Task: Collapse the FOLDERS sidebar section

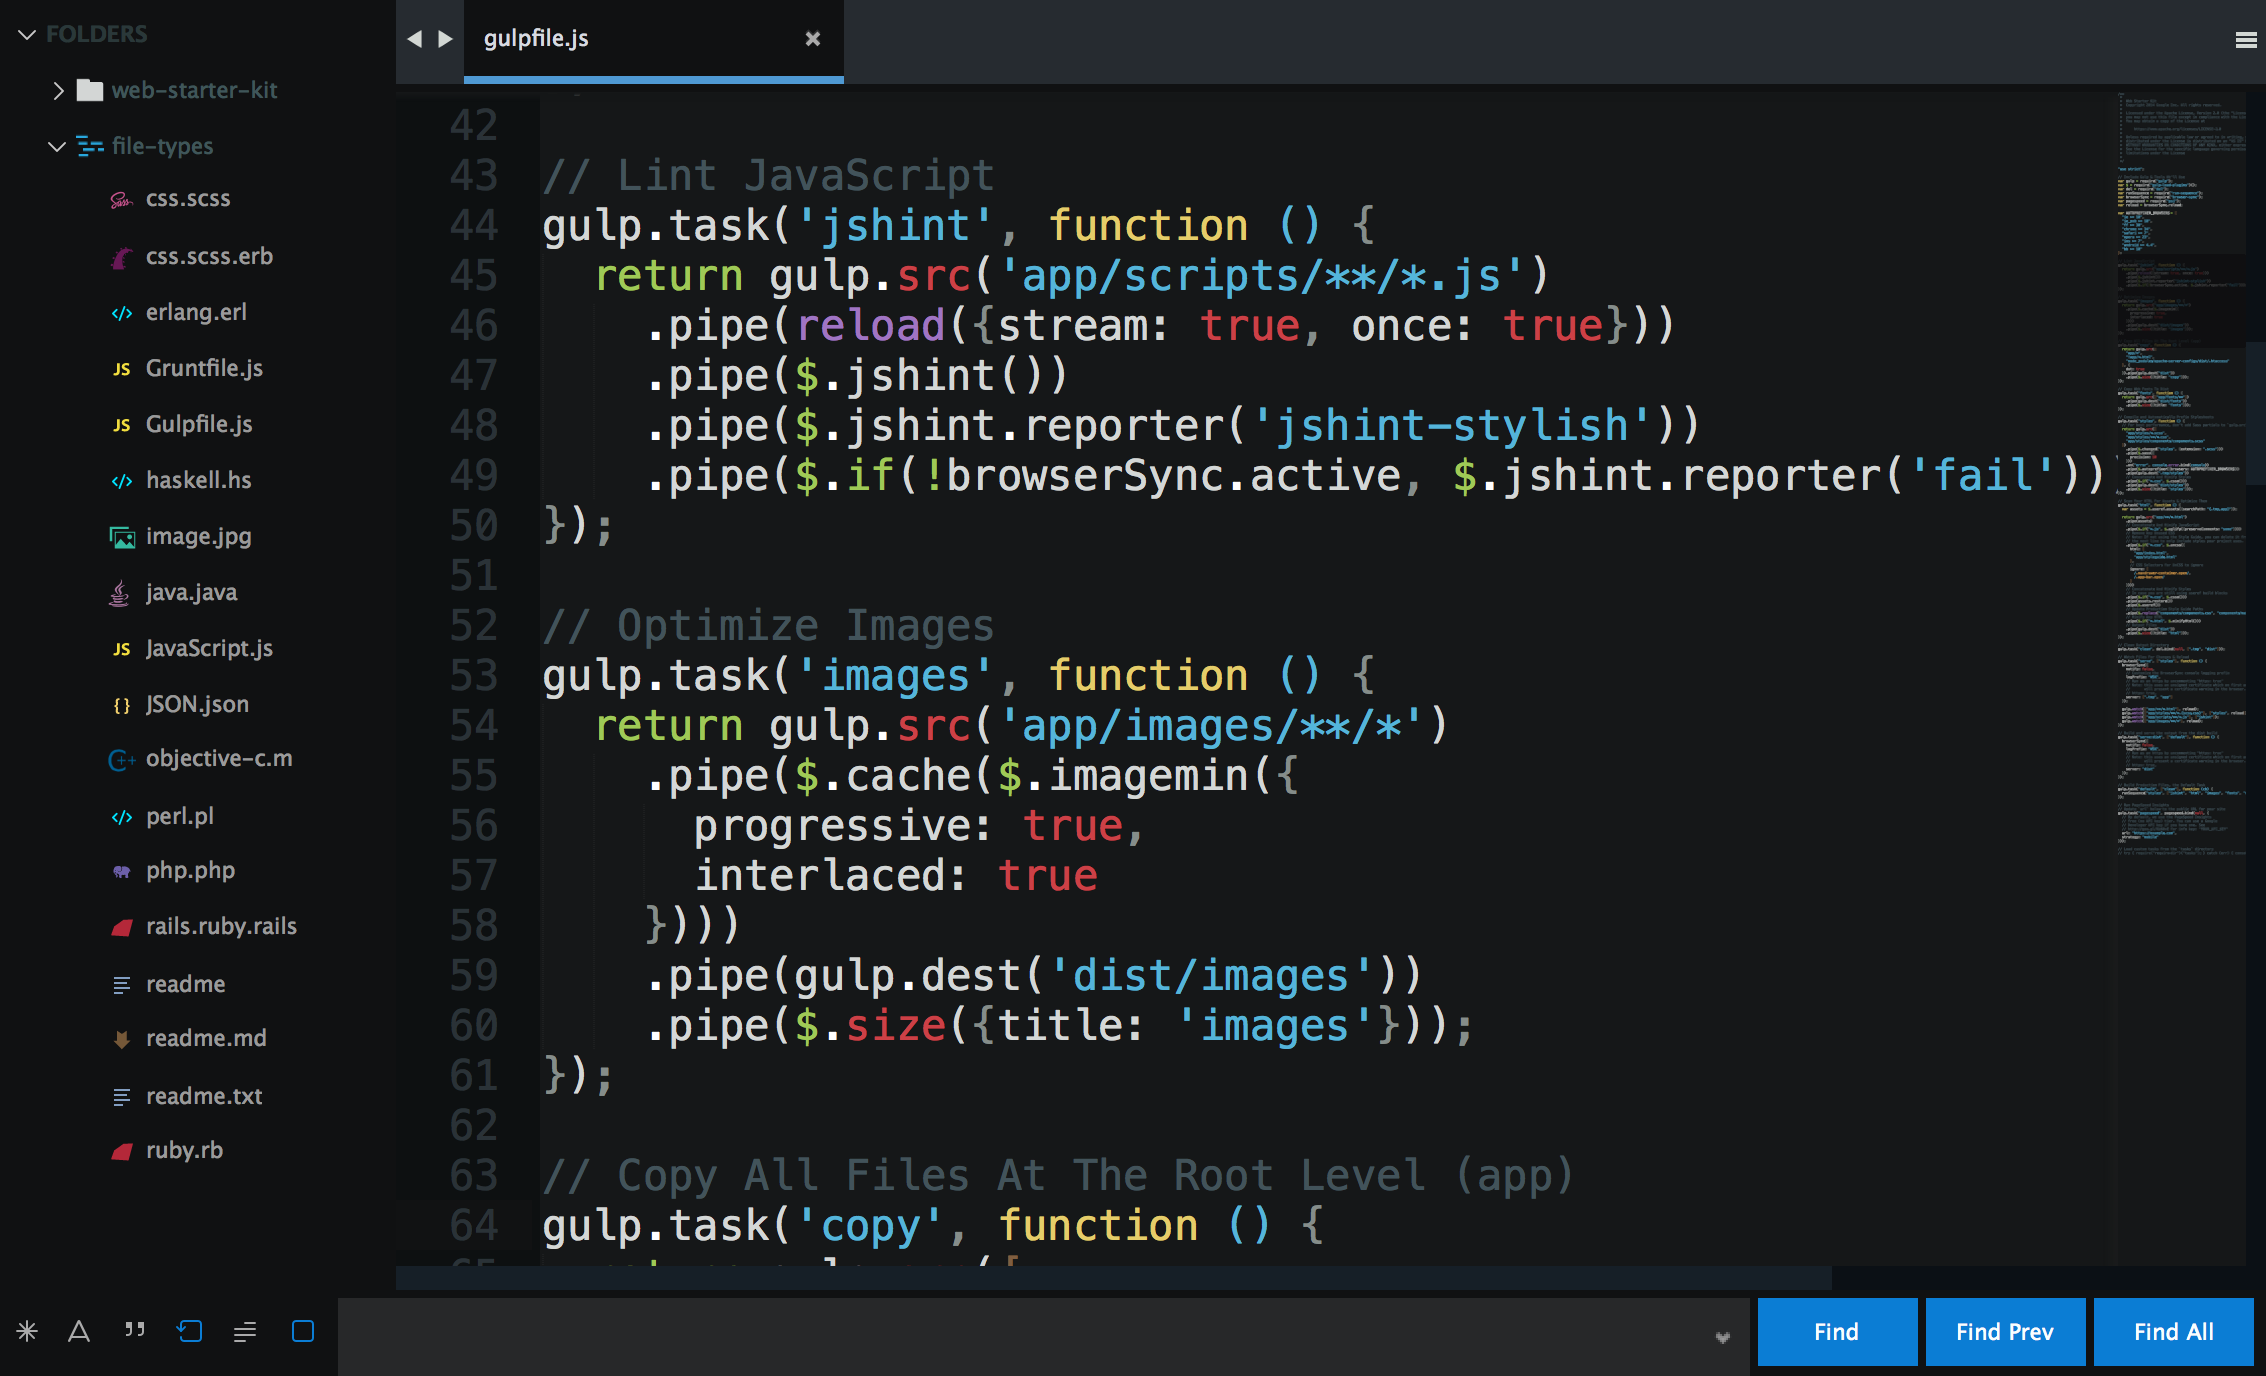Action: tap(28, 33)
